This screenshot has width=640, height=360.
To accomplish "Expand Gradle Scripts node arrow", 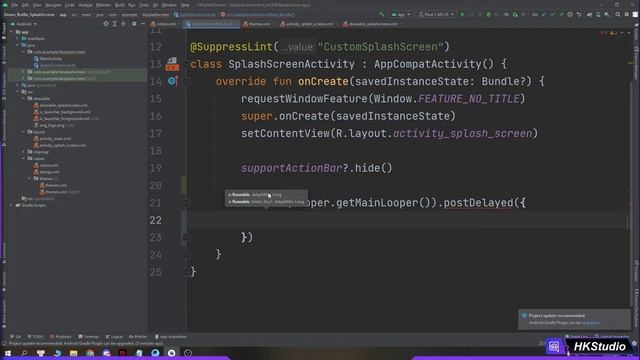I will click(12, 205).
